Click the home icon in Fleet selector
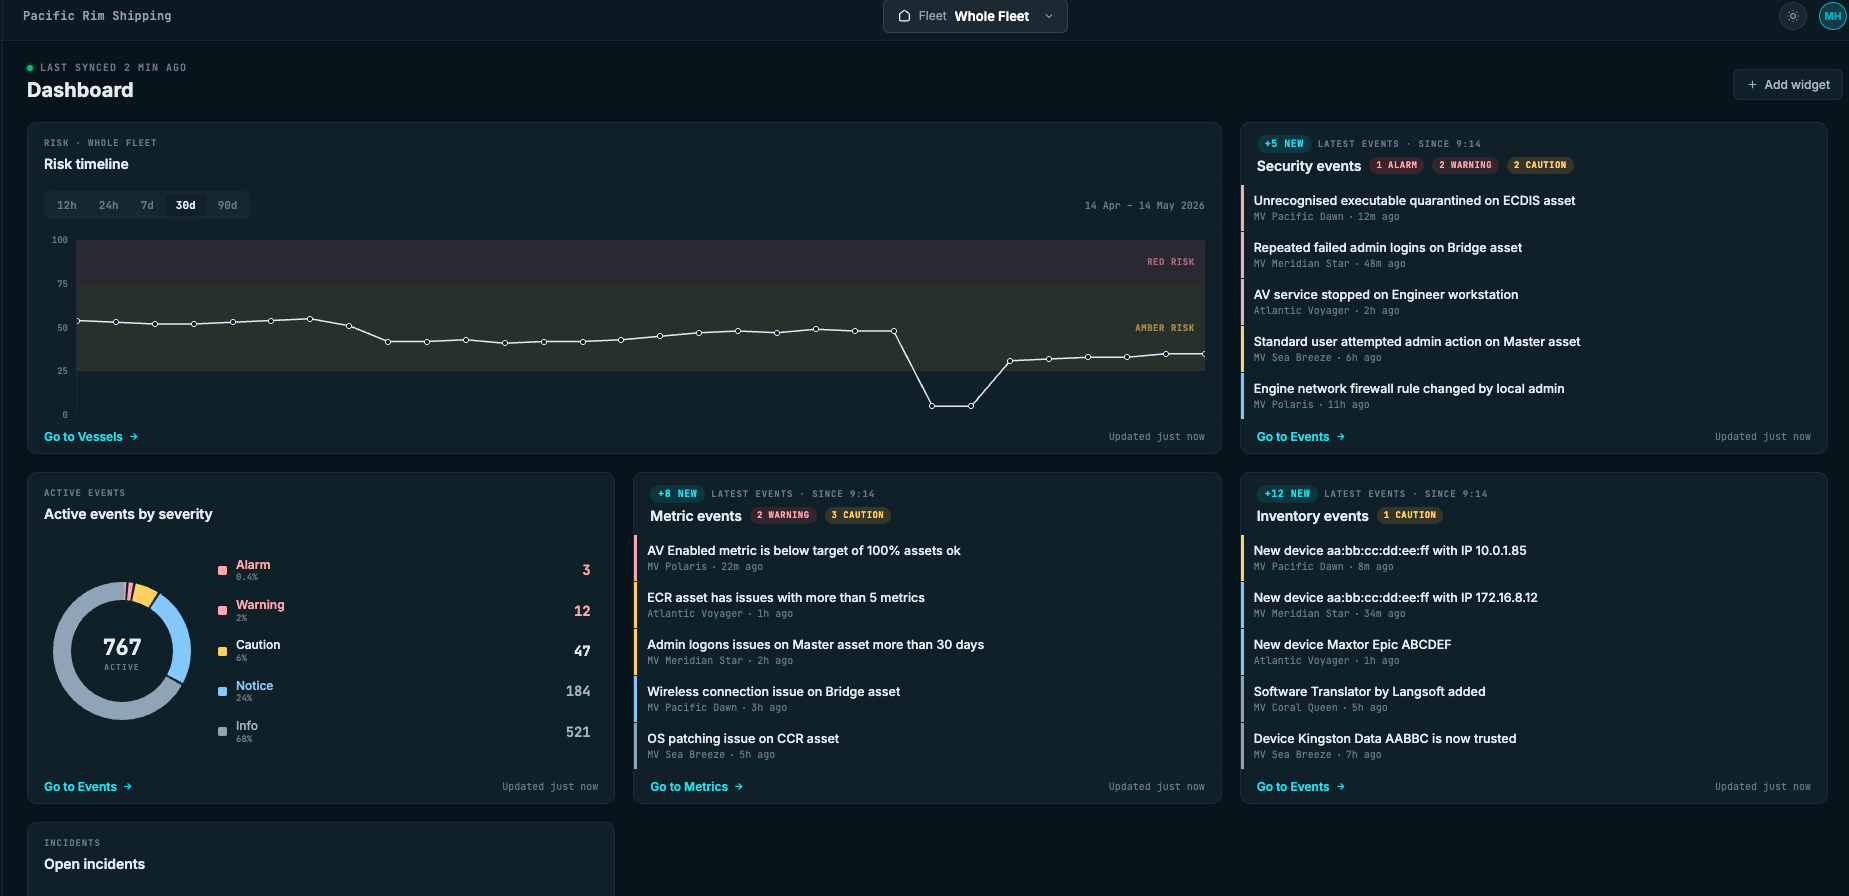Viewport: 1849px width, 896px height. coord(904,16)
